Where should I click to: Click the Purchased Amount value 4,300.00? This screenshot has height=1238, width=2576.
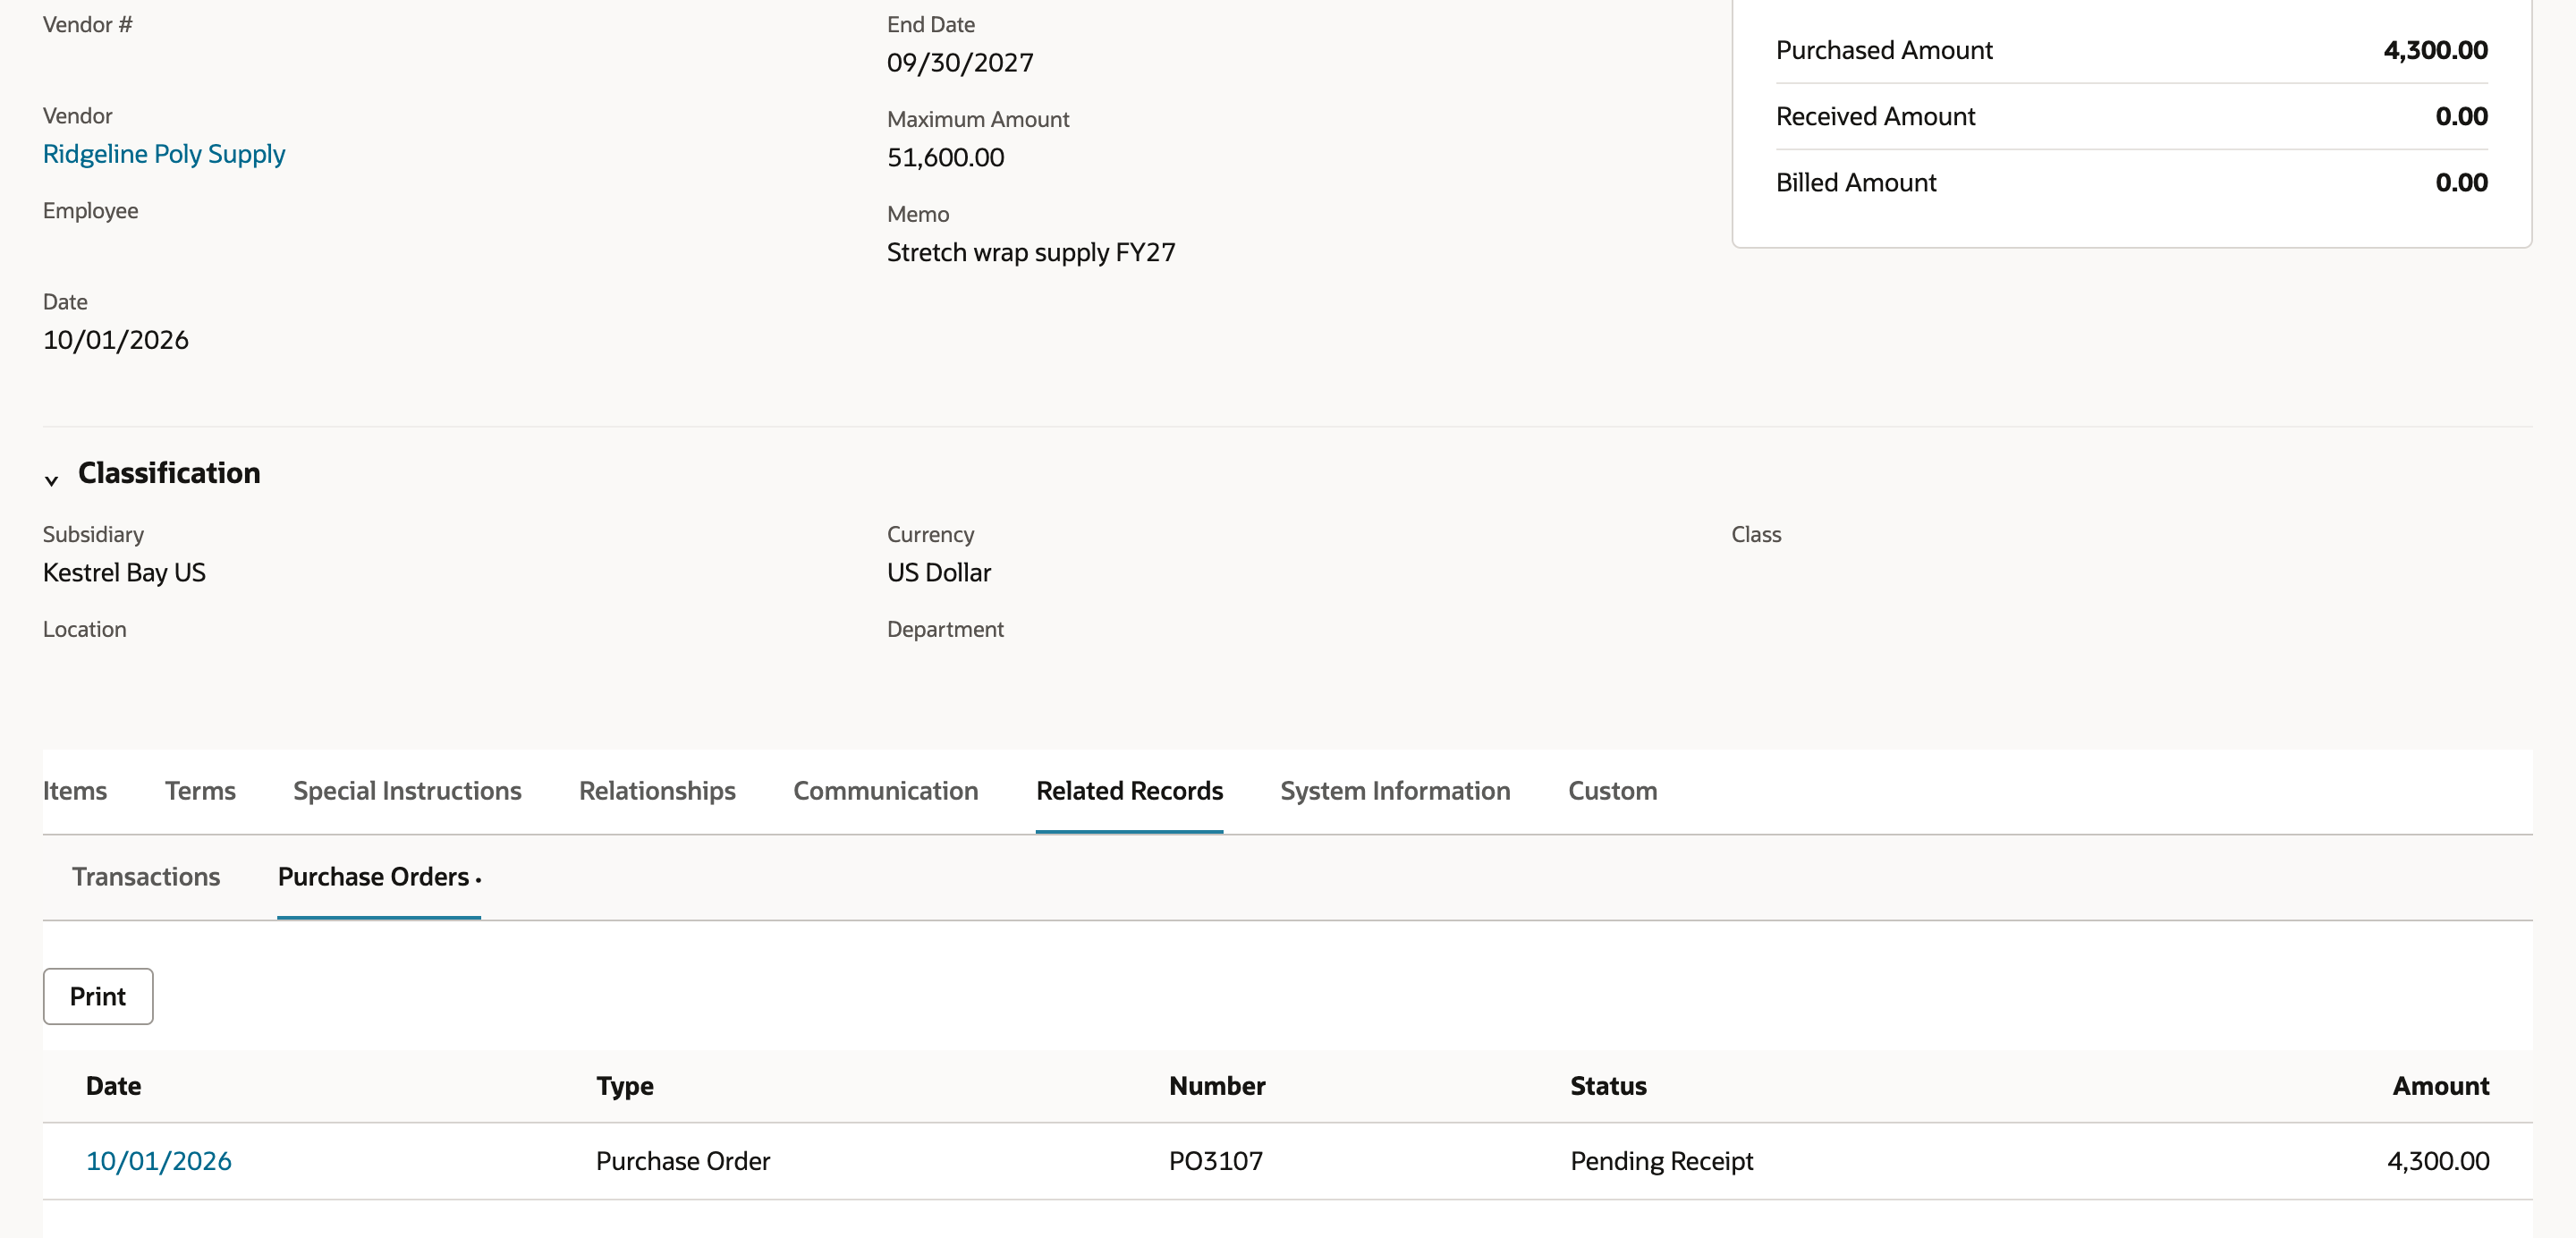point(2435,50)
